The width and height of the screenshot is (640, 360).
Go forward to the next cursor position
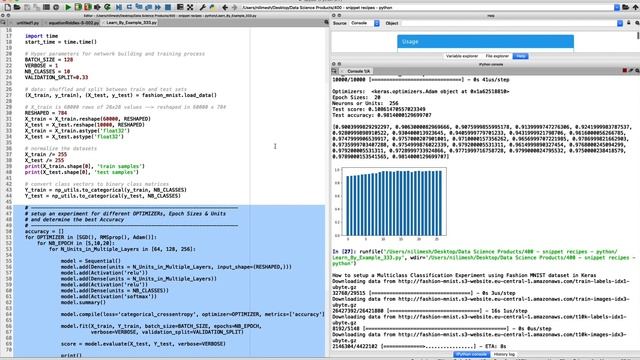[234, 7]
